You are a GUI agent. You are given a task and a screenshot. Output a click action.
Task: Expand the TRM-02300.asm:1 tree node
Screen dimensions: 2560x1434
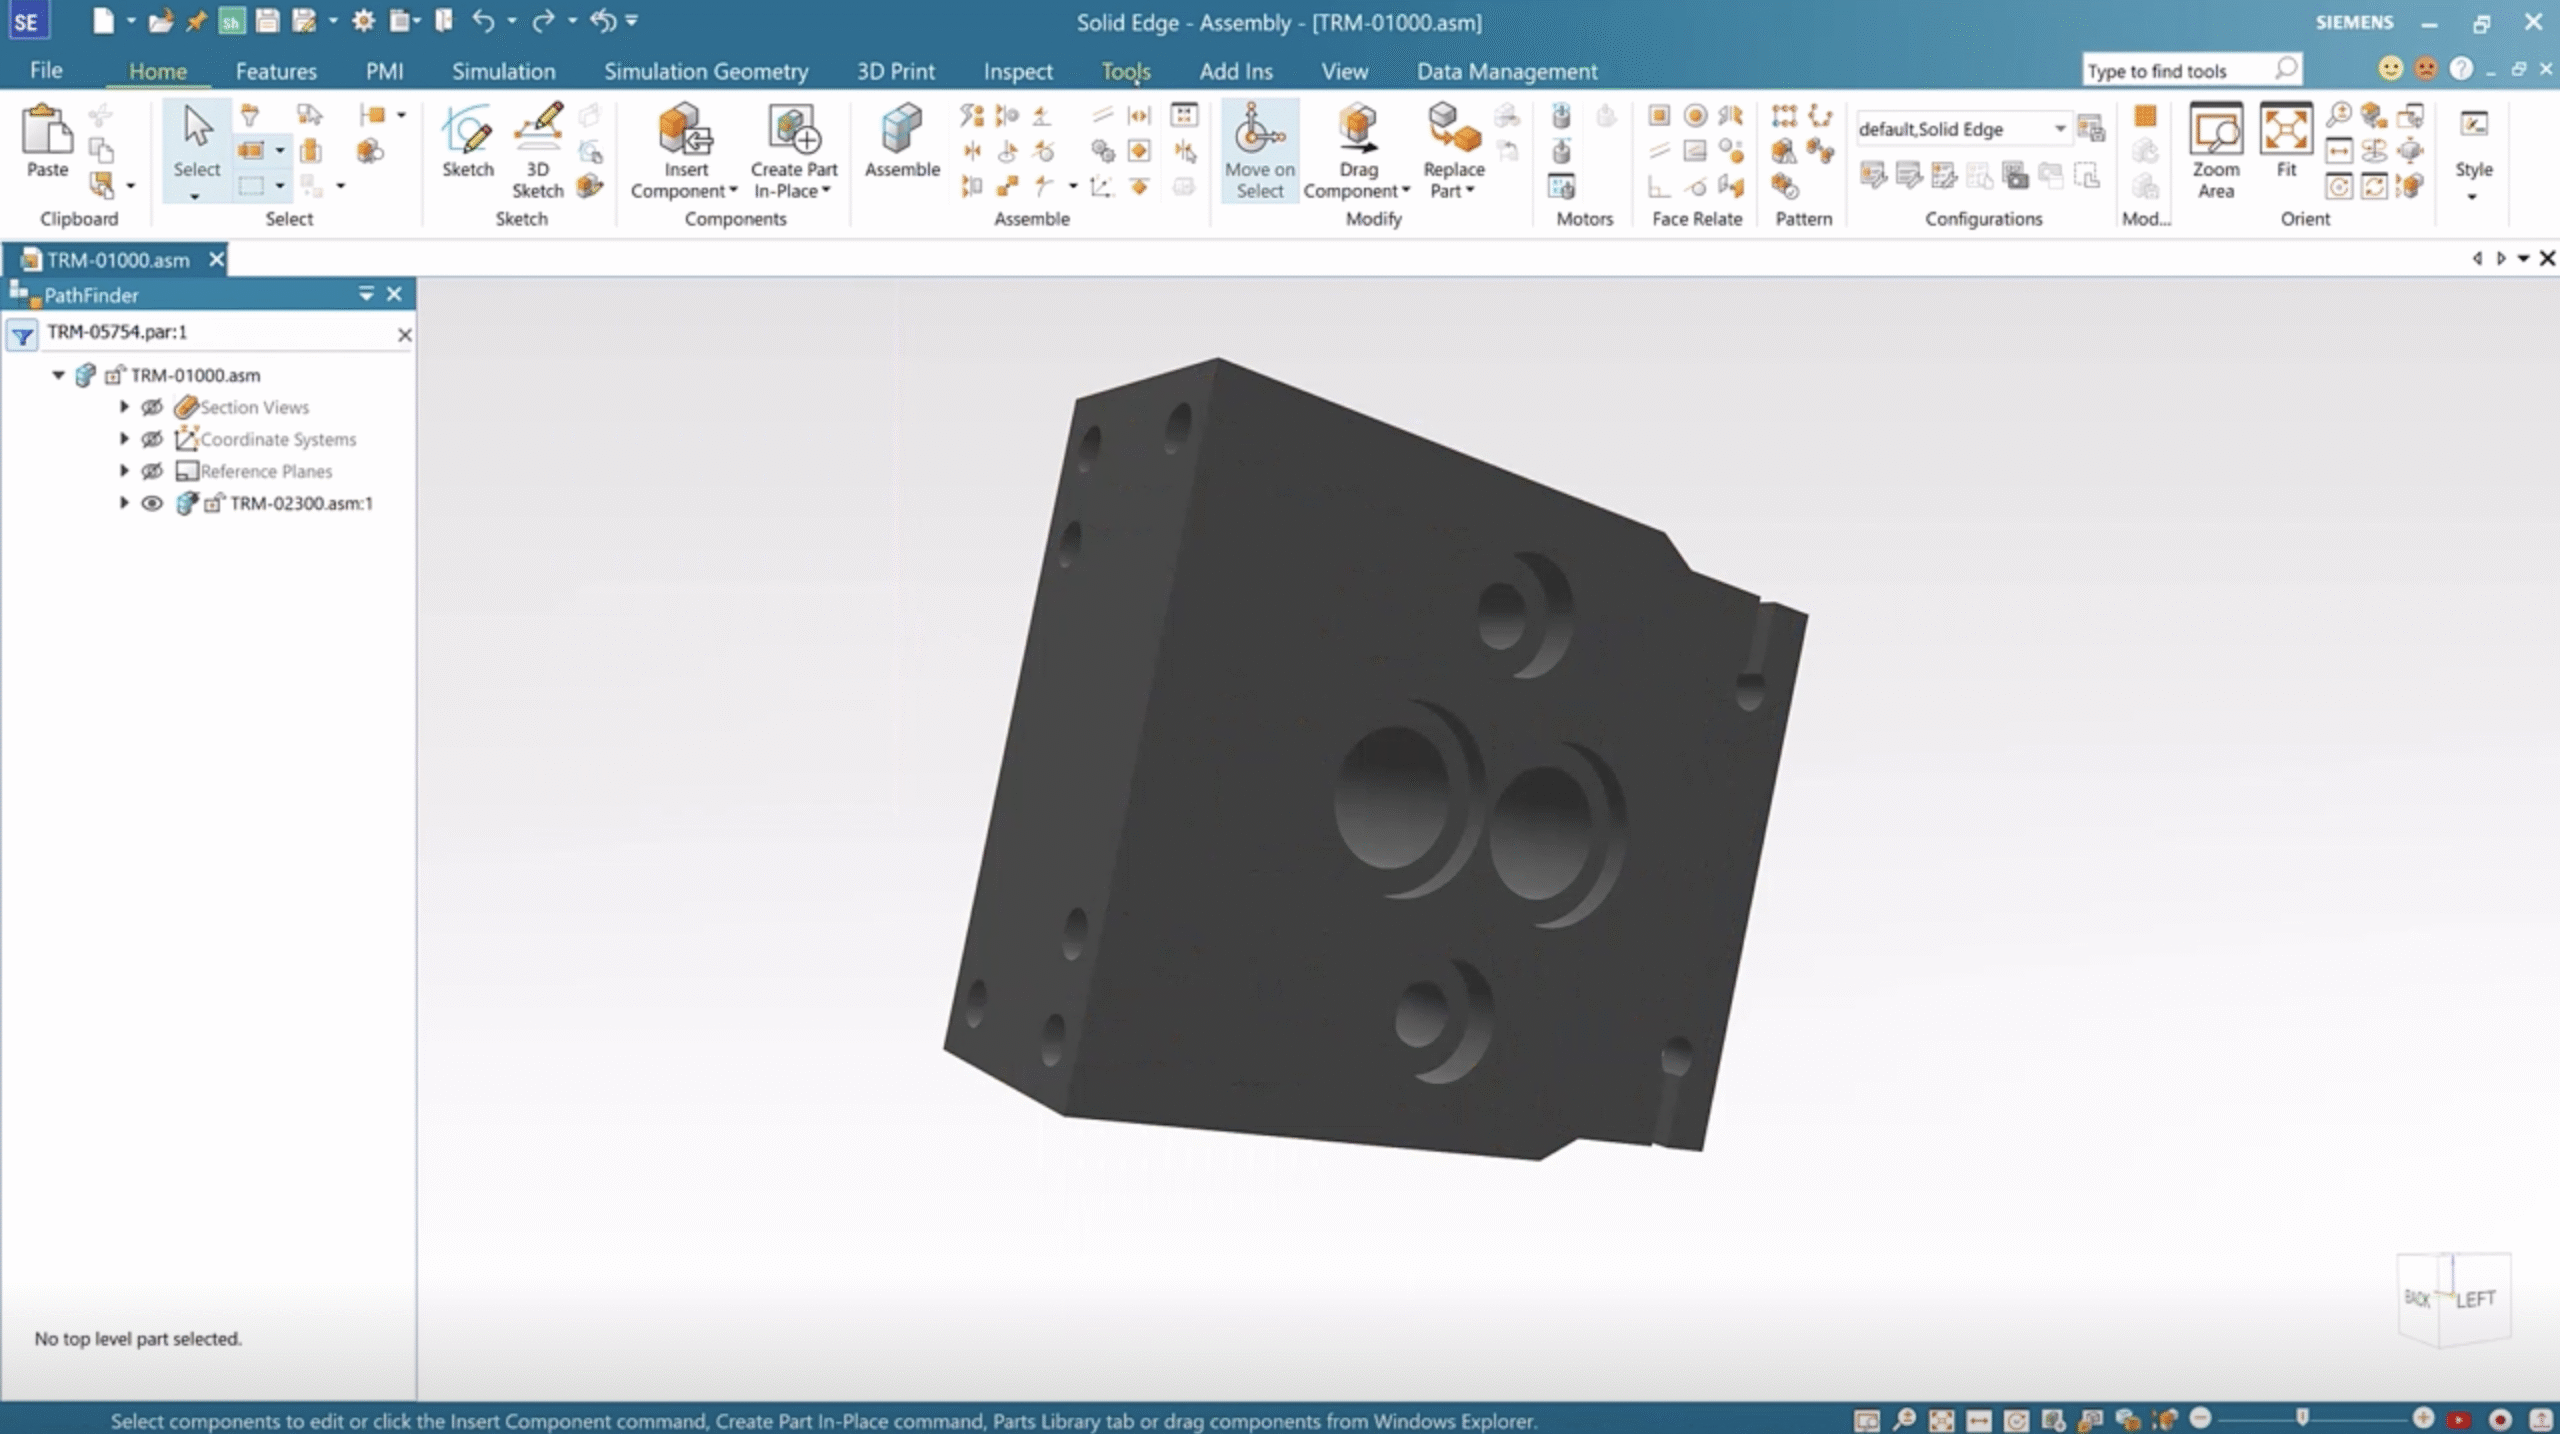(124, 503)
